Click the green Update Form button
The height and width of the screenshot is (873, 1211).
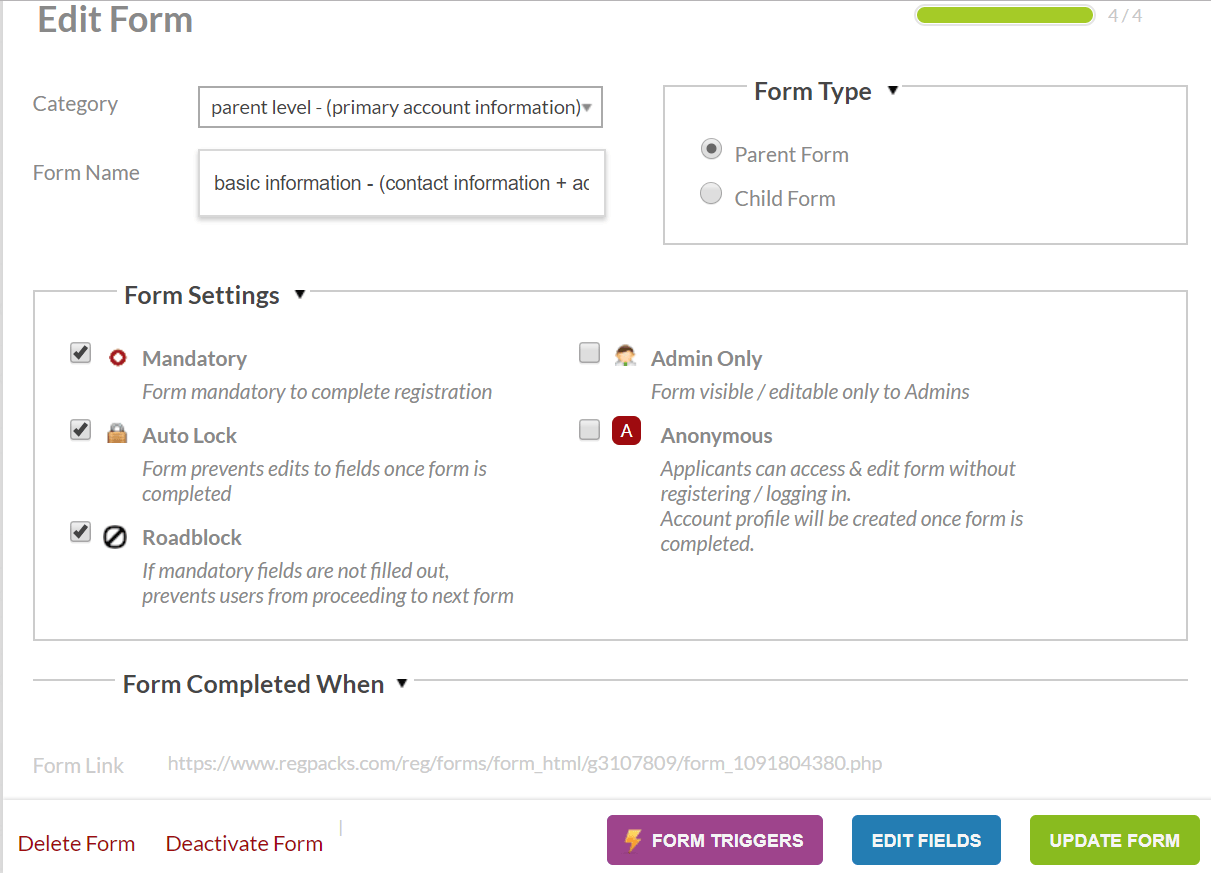(x=1114, y=840)
